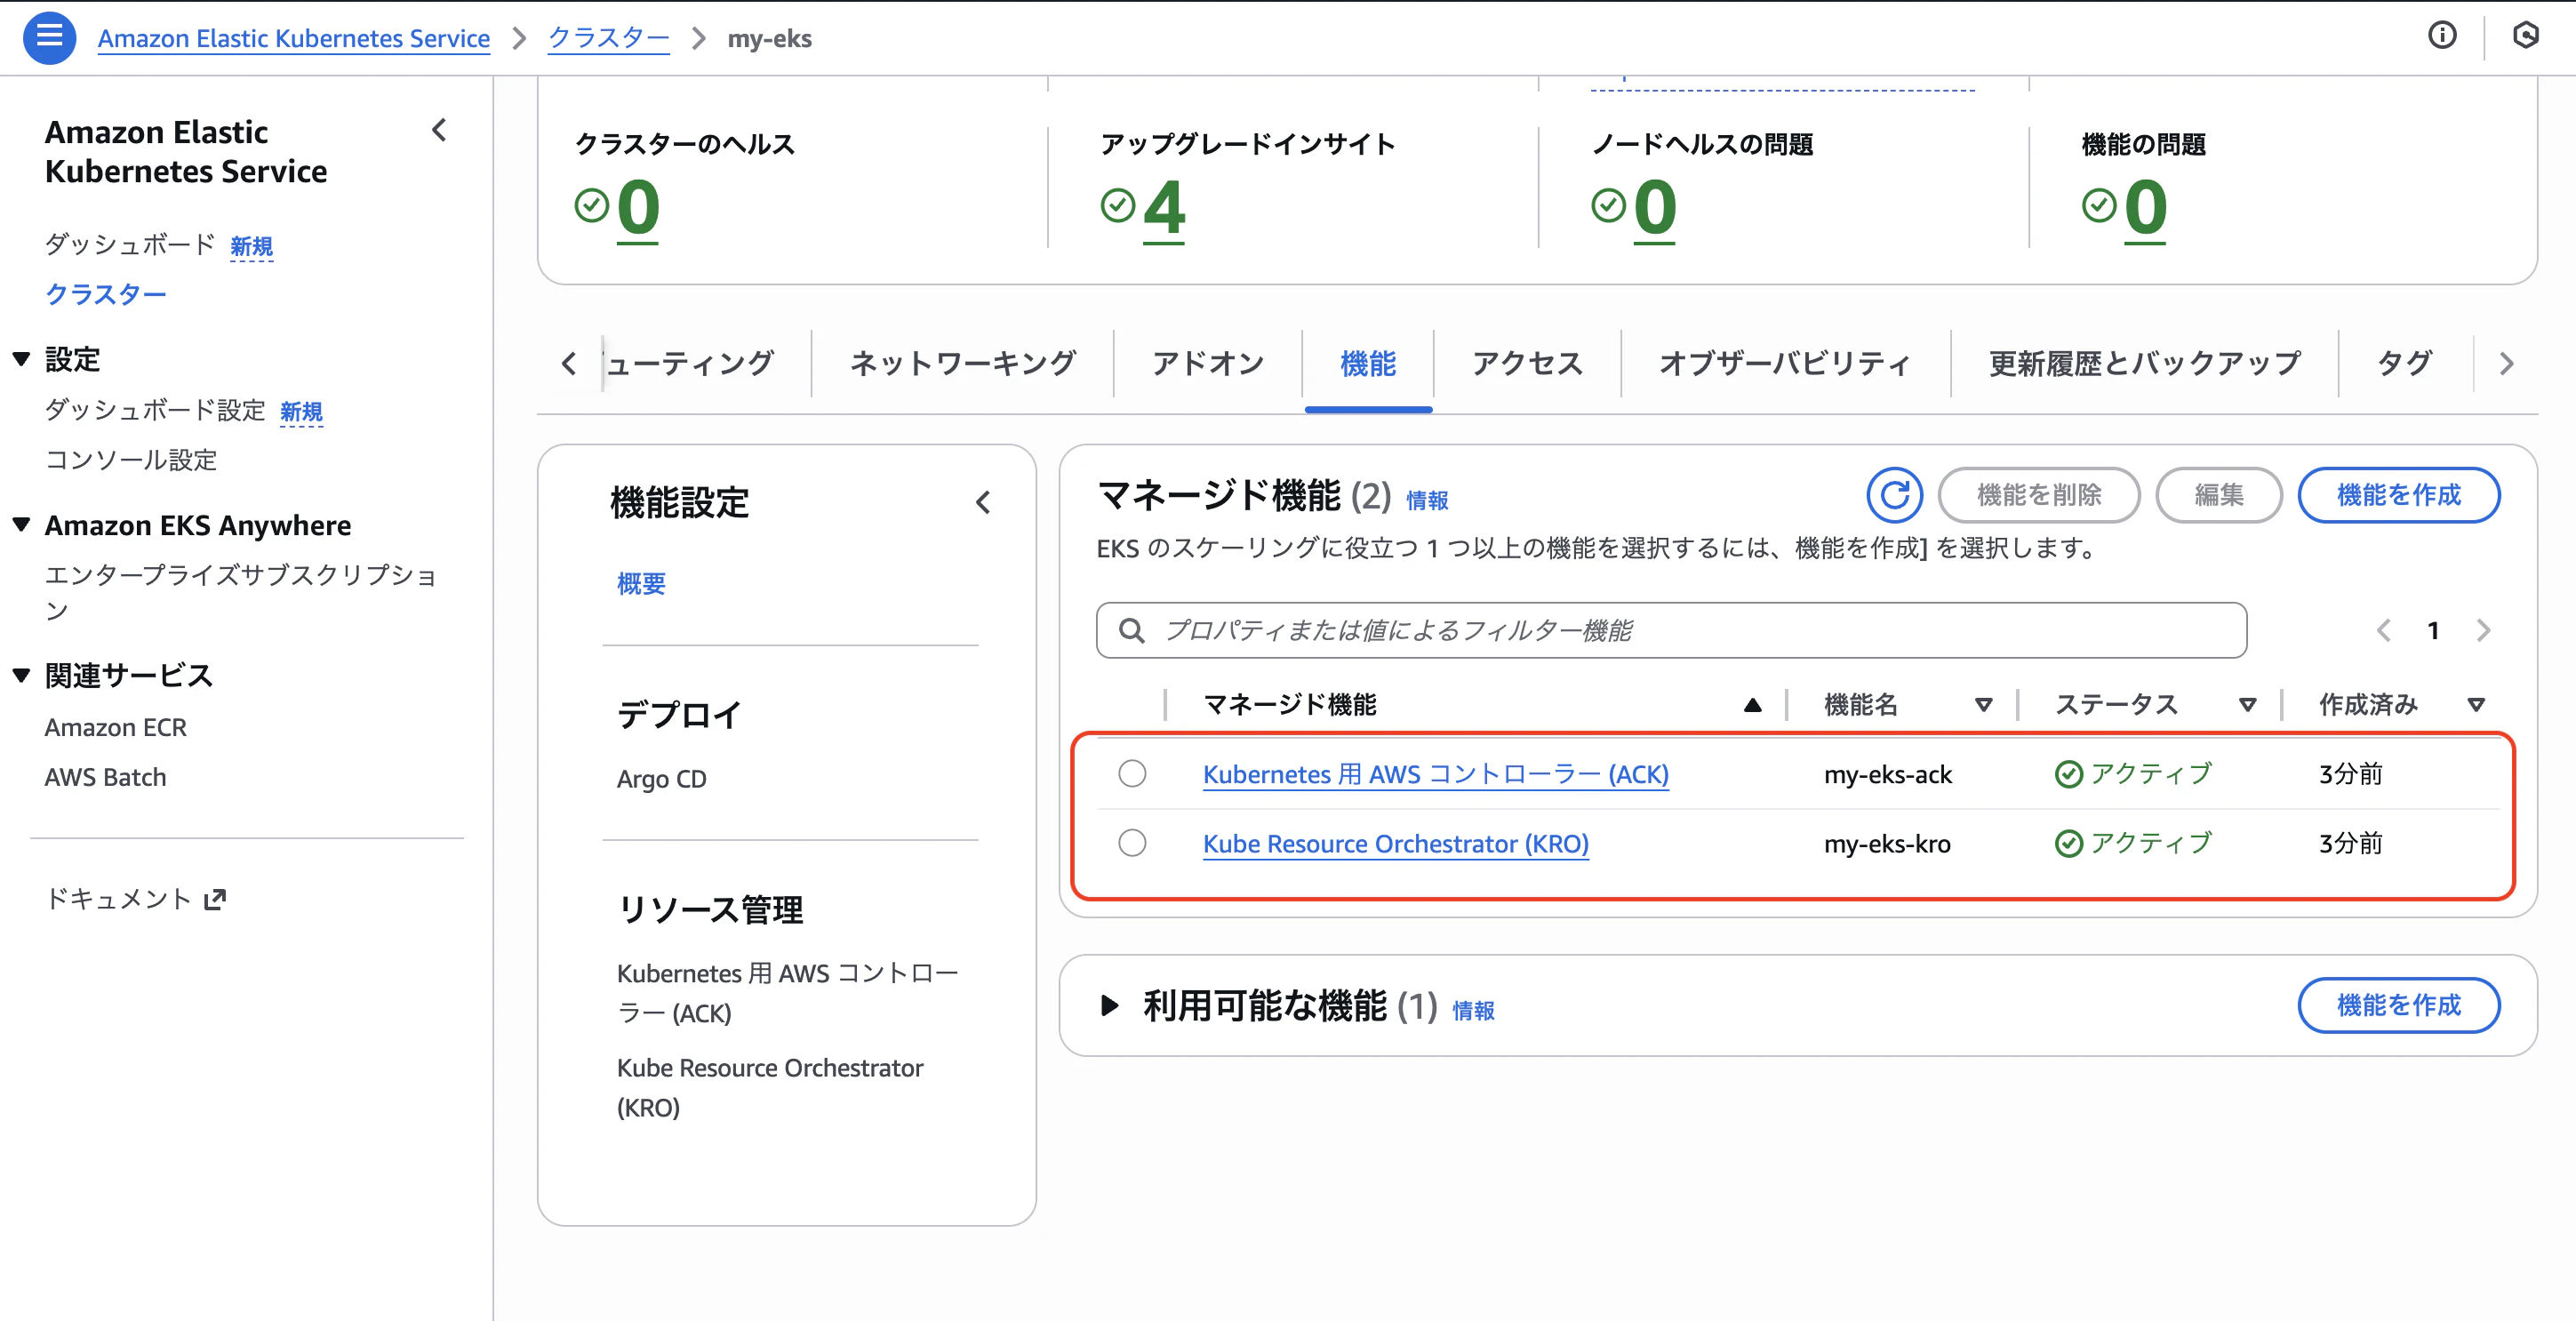Switch to the ネットワーキング tab
This screenshot has height=1321, width=2576.
pos(963,363)
